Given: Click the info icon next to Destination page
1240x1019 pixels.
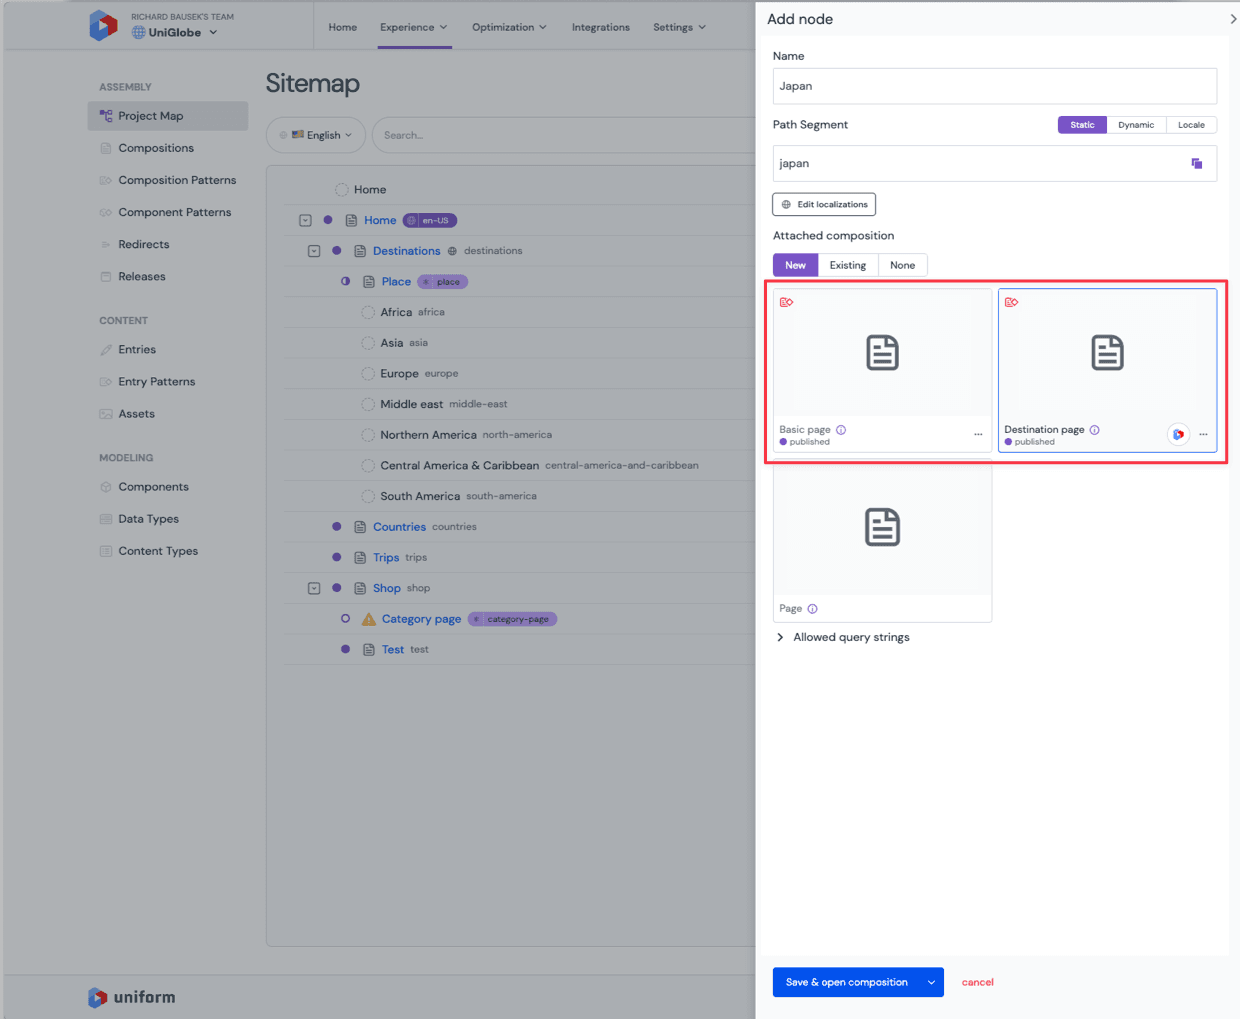Looking at the screenshot, I should click(x=1095, y=430).
